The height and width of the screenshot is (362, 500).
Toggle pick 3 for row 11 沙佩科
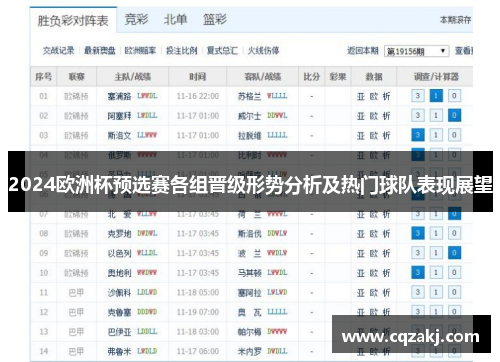(418, 292)
